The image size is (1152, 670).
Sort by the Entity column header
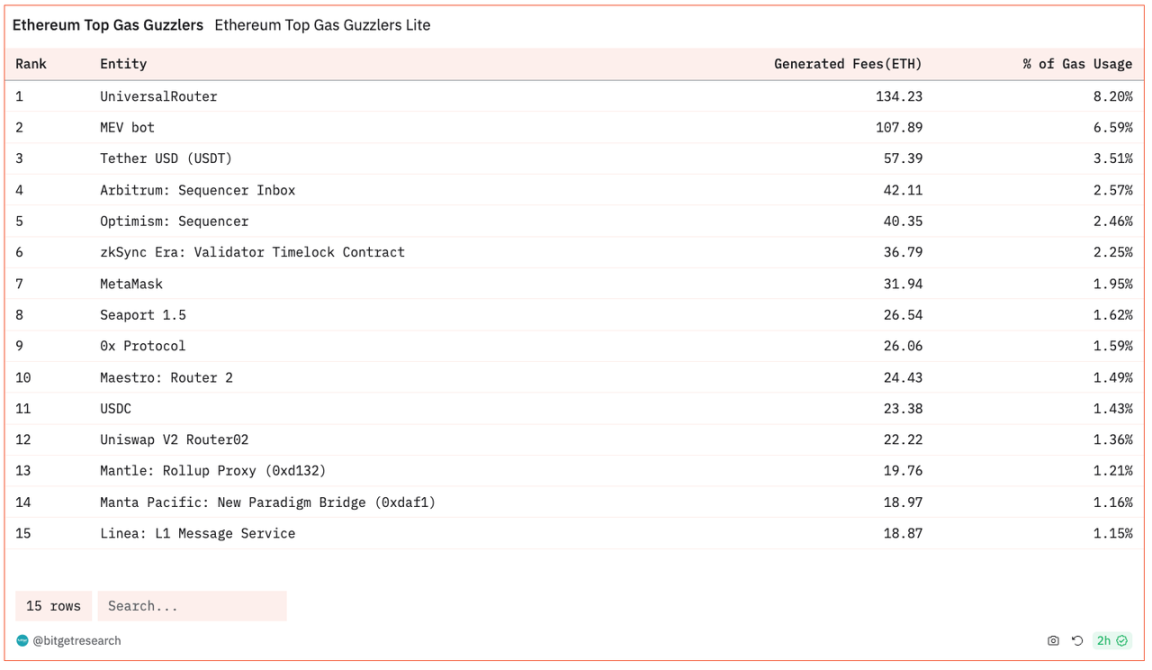[x=123, y=64]
